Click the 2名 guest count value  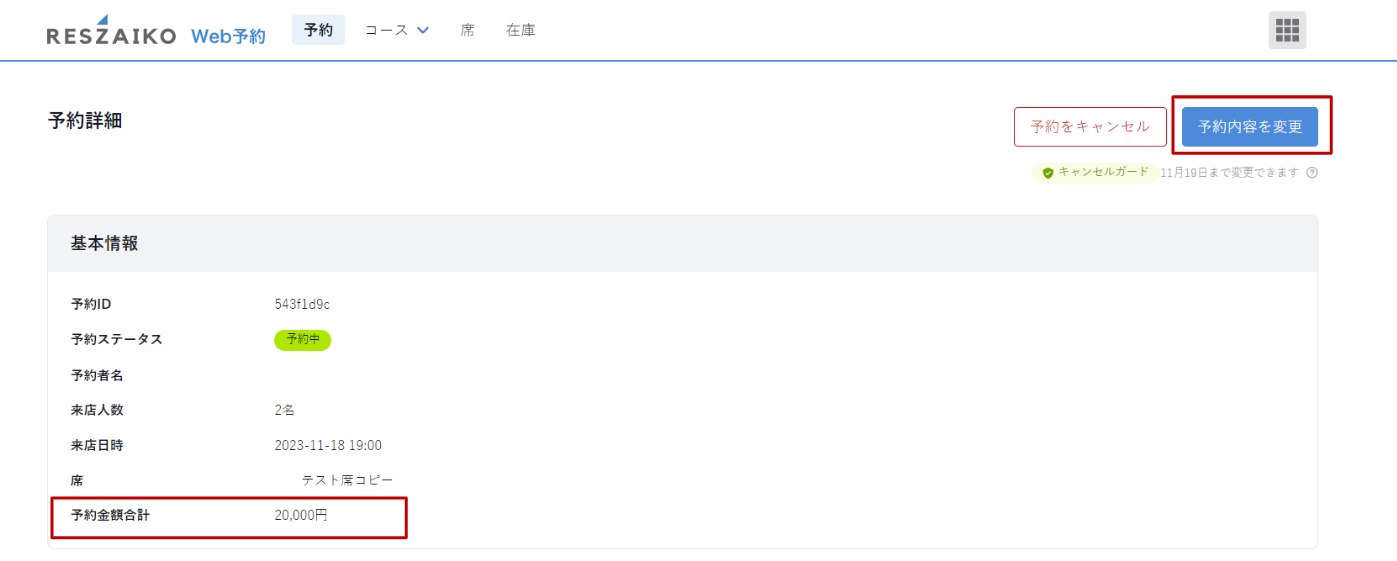click(285, 410)
